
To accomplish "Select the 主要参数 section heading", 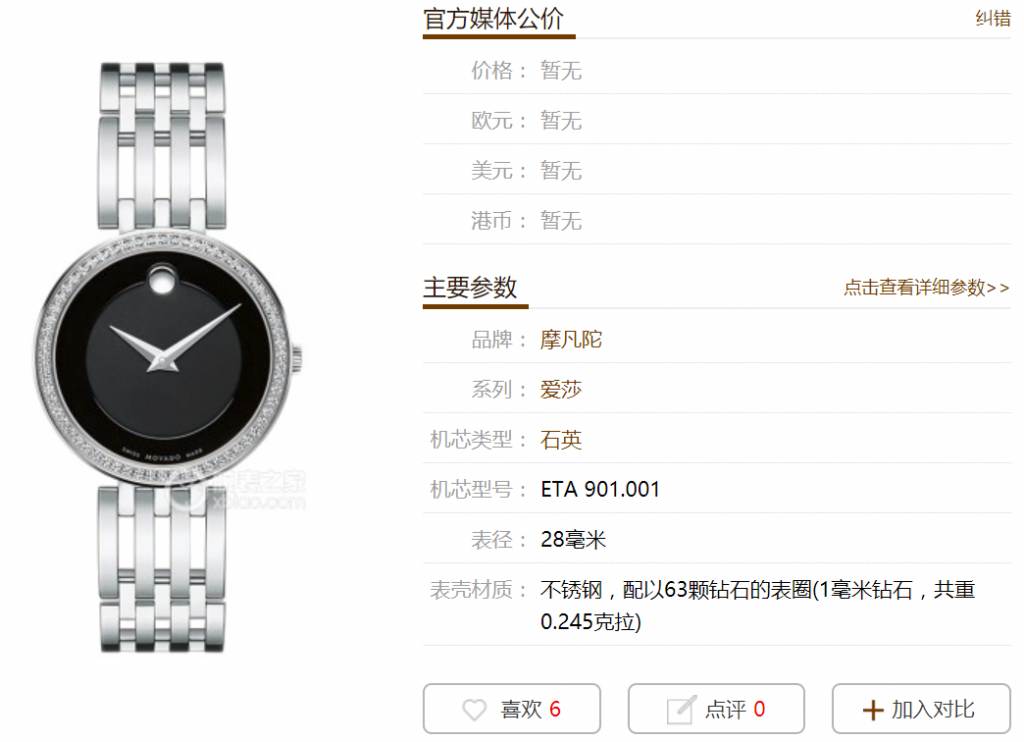I will tap(470, 287).
